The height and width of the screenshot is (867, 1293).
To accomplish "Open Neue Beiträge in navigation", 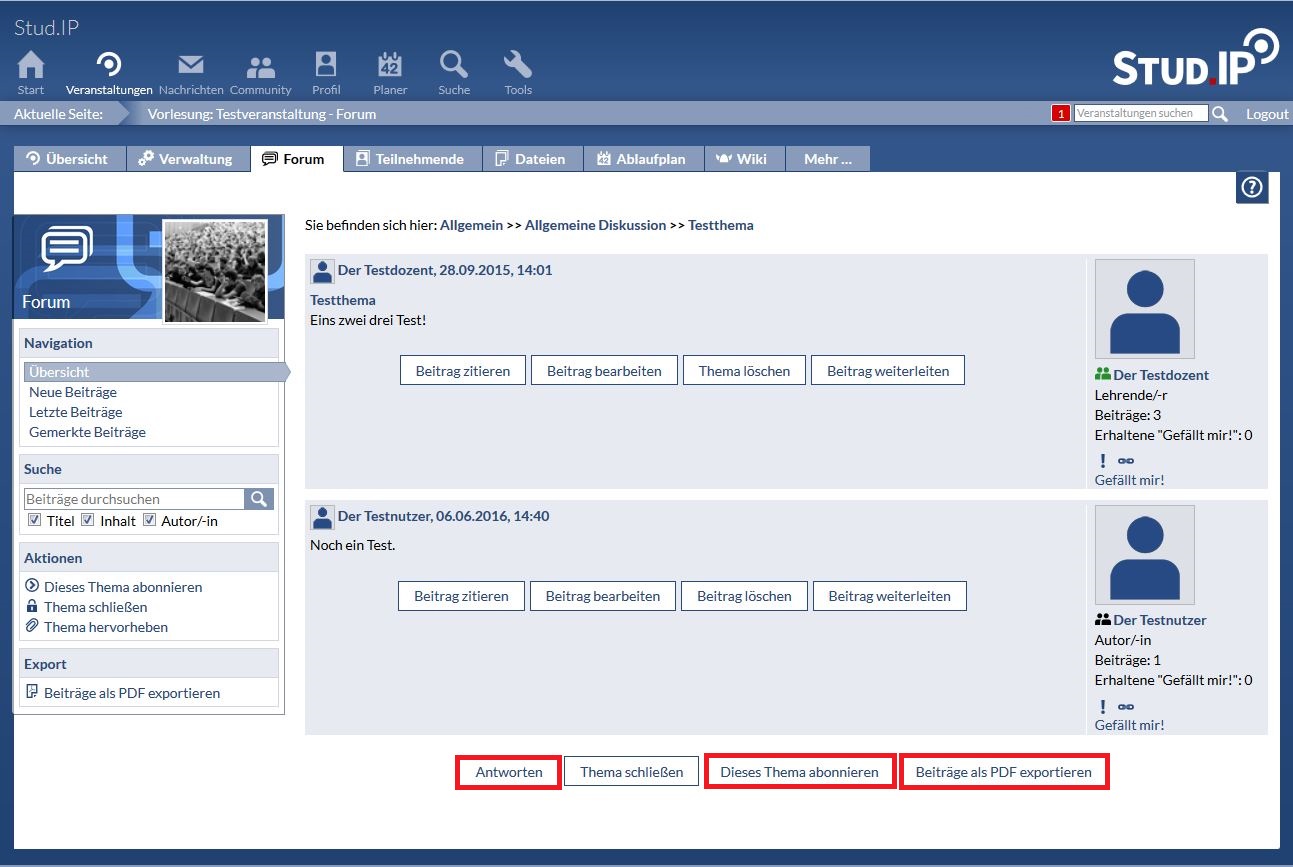I will tap(73, 392).
